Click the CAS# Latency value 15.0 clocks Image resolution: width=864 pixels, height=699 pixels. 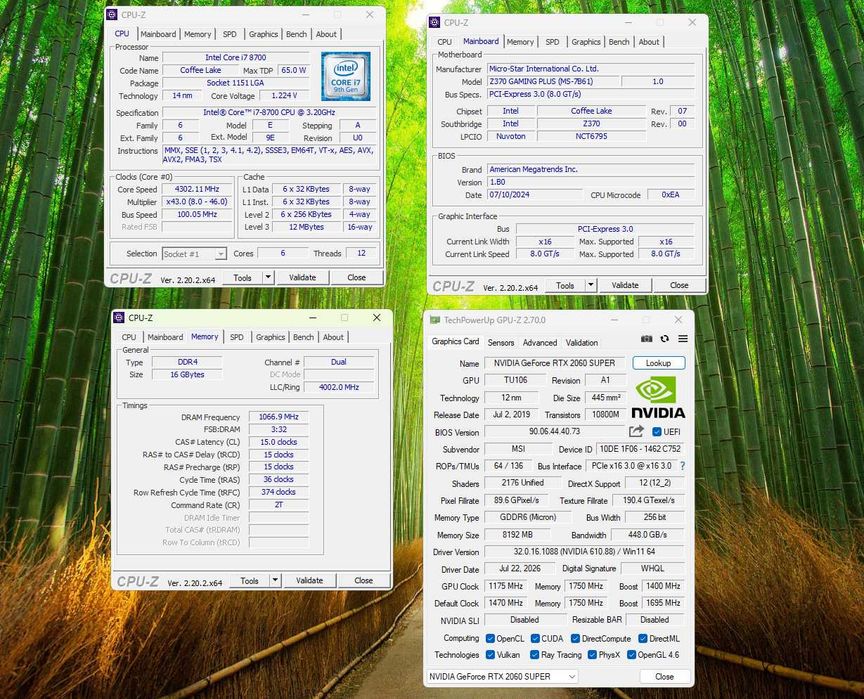click(x=278, y=442)
